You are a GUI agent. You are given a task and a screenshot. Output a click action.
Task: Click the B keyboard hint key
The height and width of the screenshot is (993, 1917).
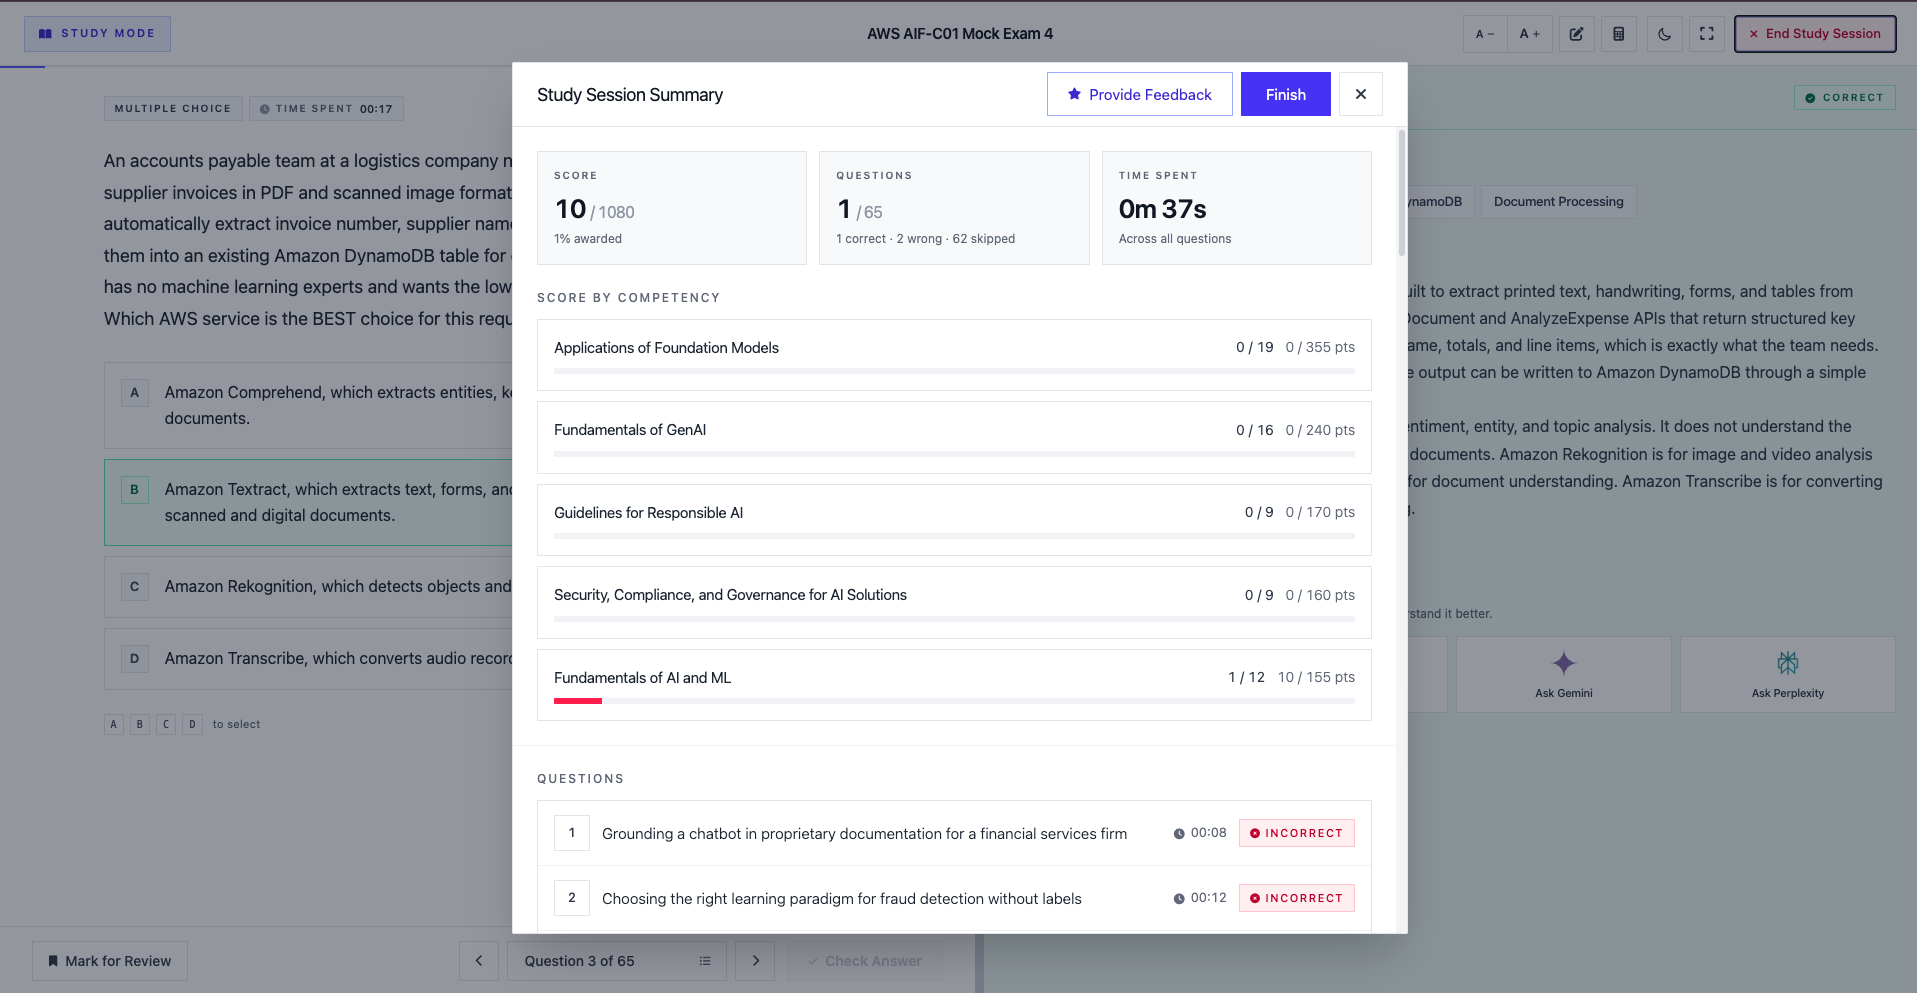click(140, 724)
